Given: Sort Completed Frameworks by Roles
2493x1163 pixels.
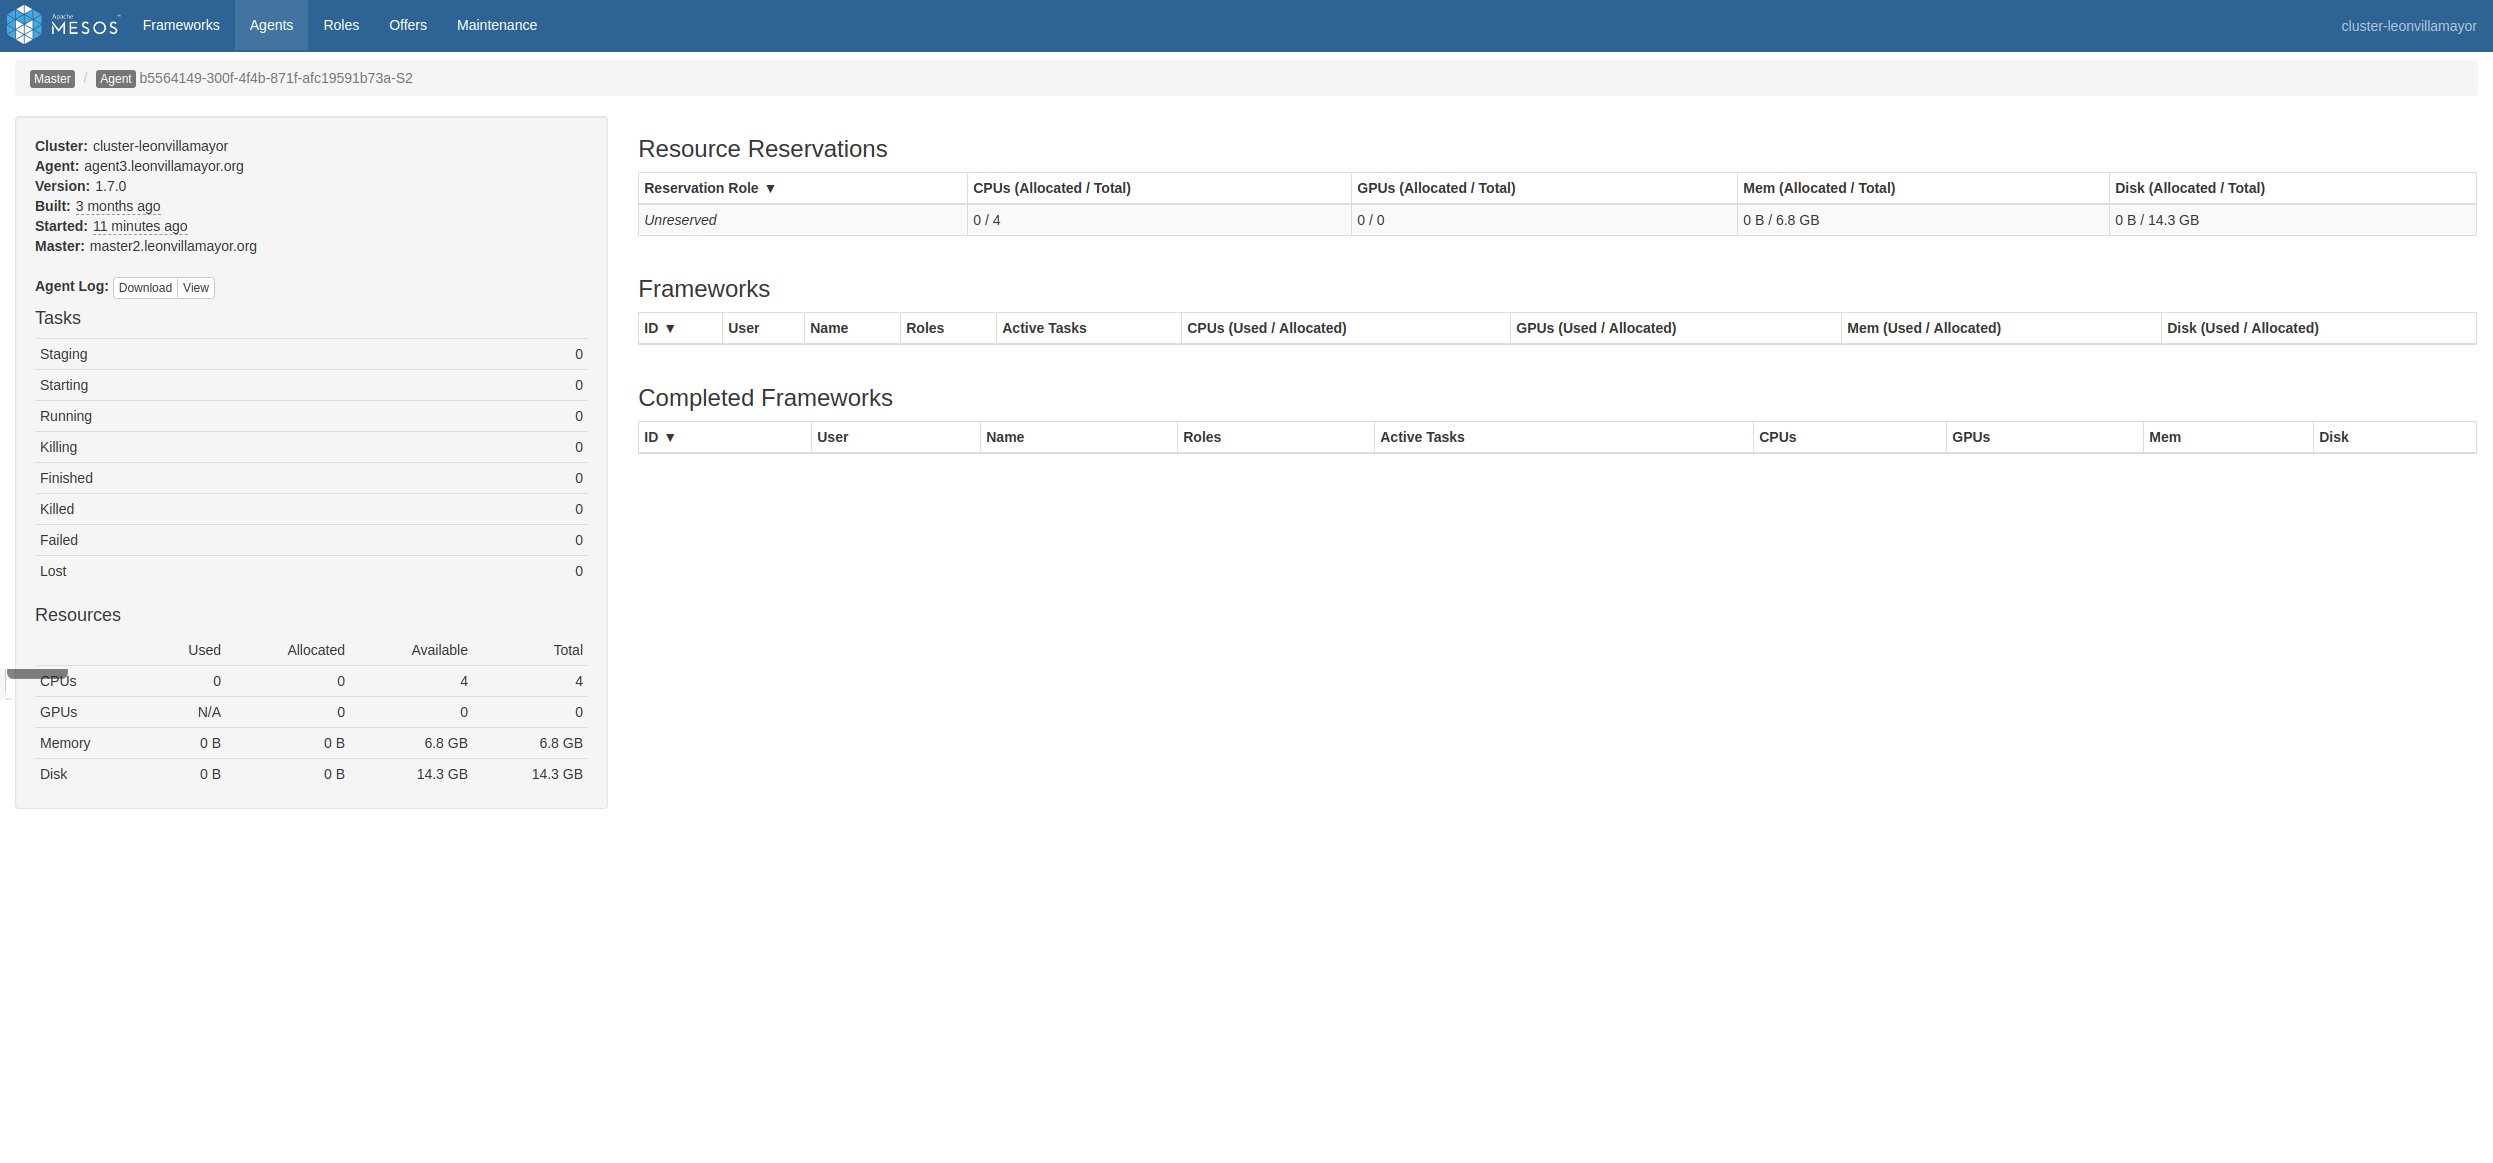Looking at the screenshot, I should 1275,437.
